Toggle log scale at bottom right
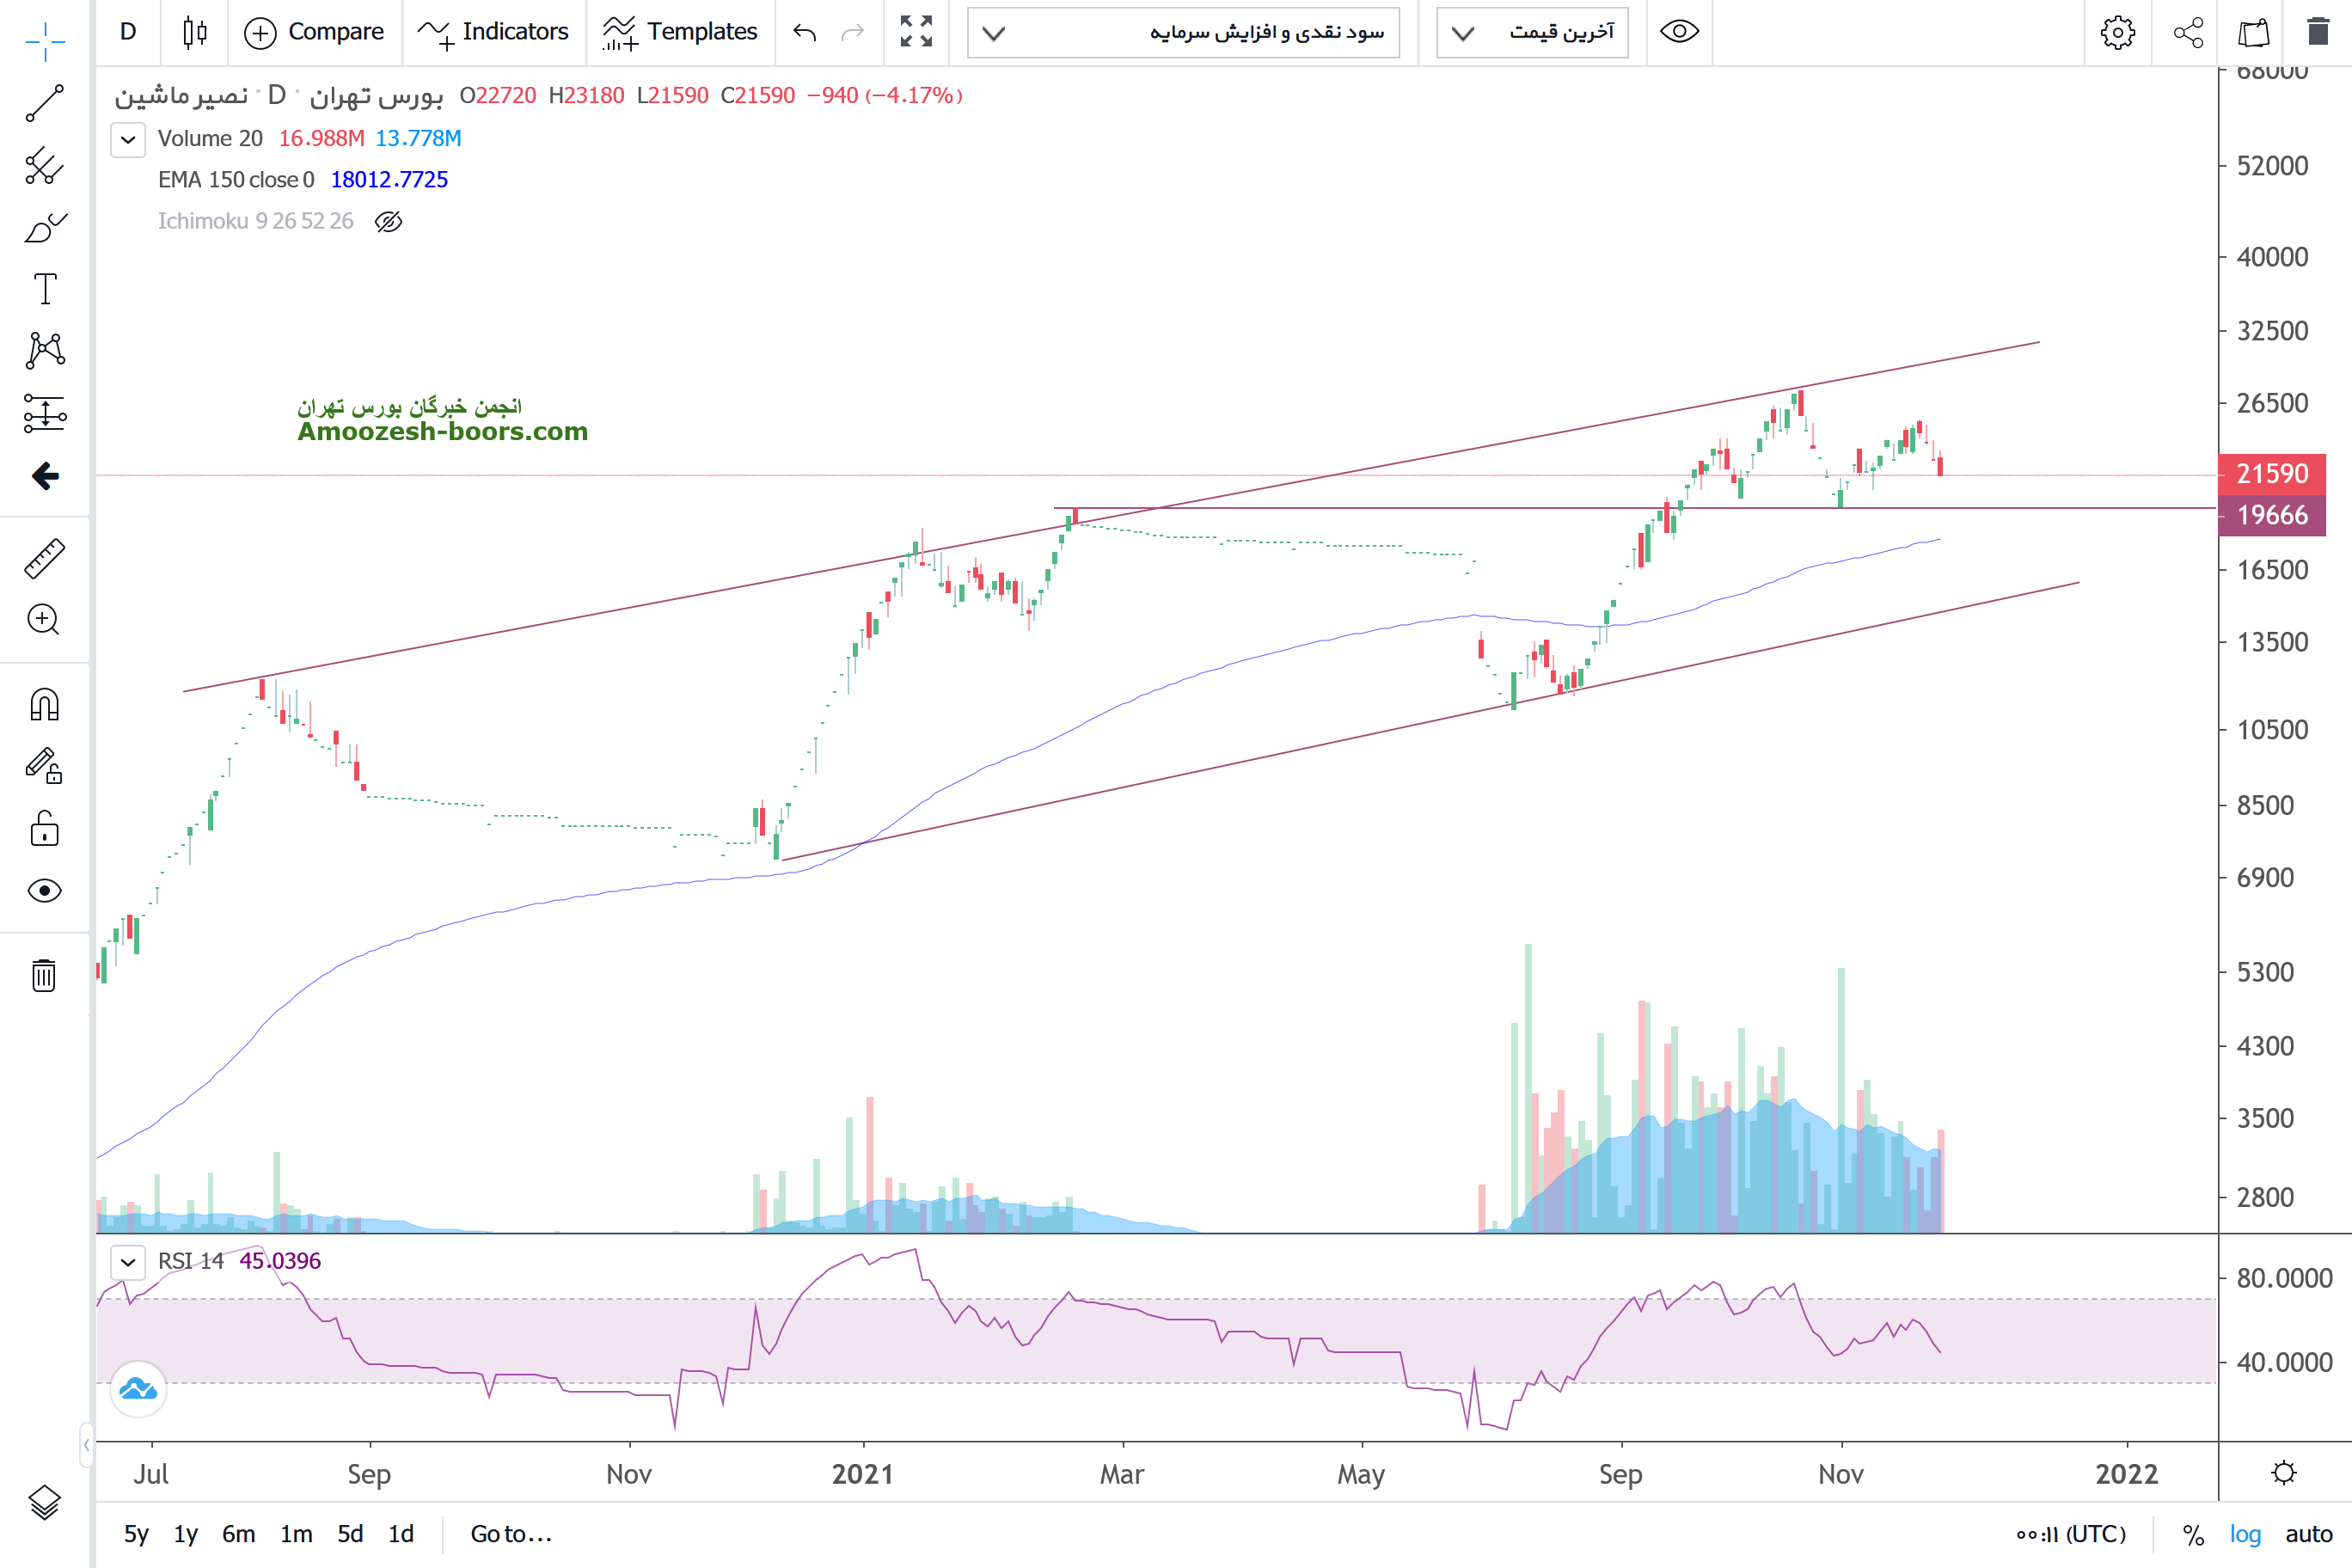The width and height of the screenshot is (2352, 1568). pos(2244,1534)
